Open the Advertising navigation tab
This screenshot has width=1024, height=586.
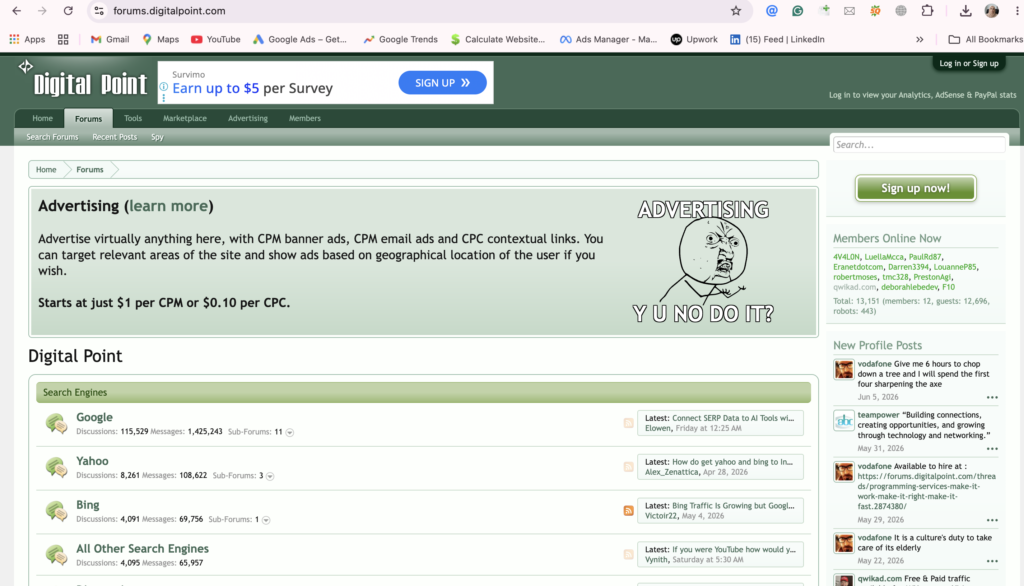pos(248,118)
